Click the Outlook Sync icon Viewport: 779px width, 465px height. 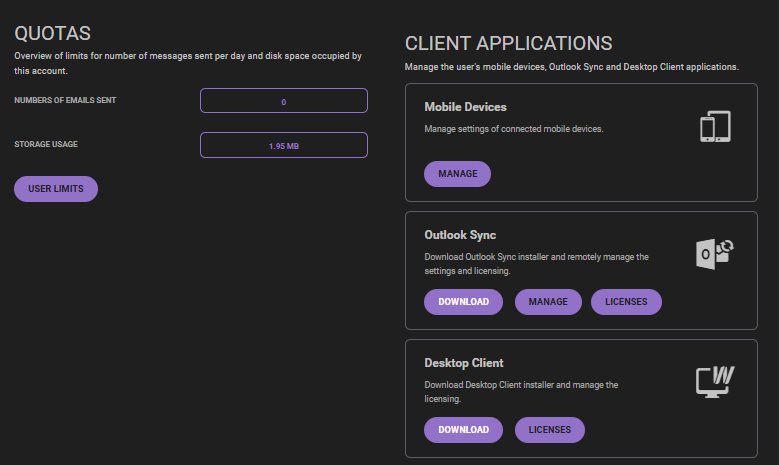(x=715, y=254)
